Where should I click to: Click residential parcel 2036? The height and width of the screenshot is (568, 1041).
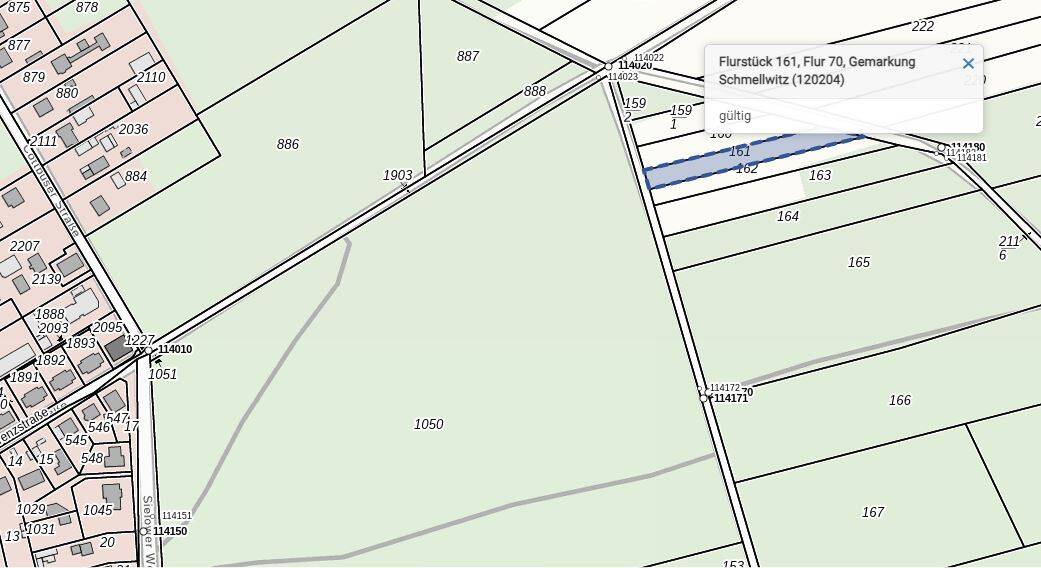click(x=133, y=129)
